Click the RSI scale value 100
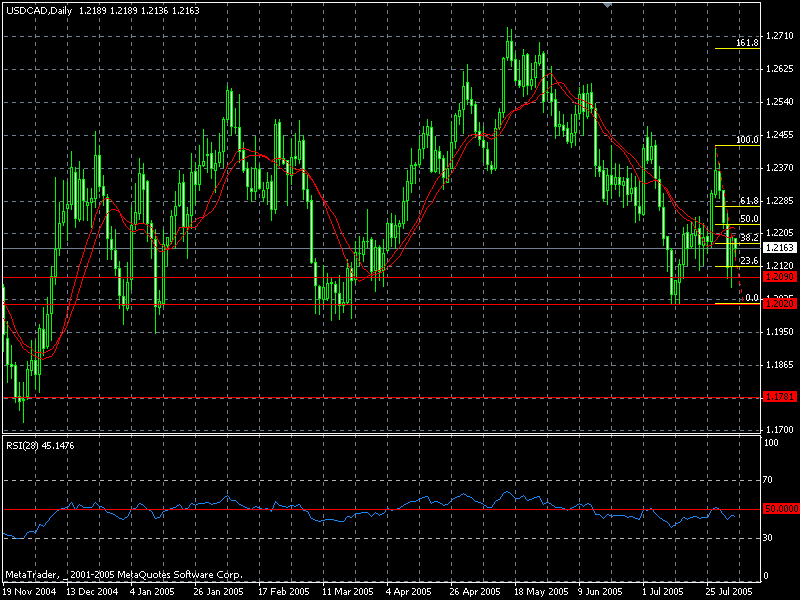 click(771, 443)
